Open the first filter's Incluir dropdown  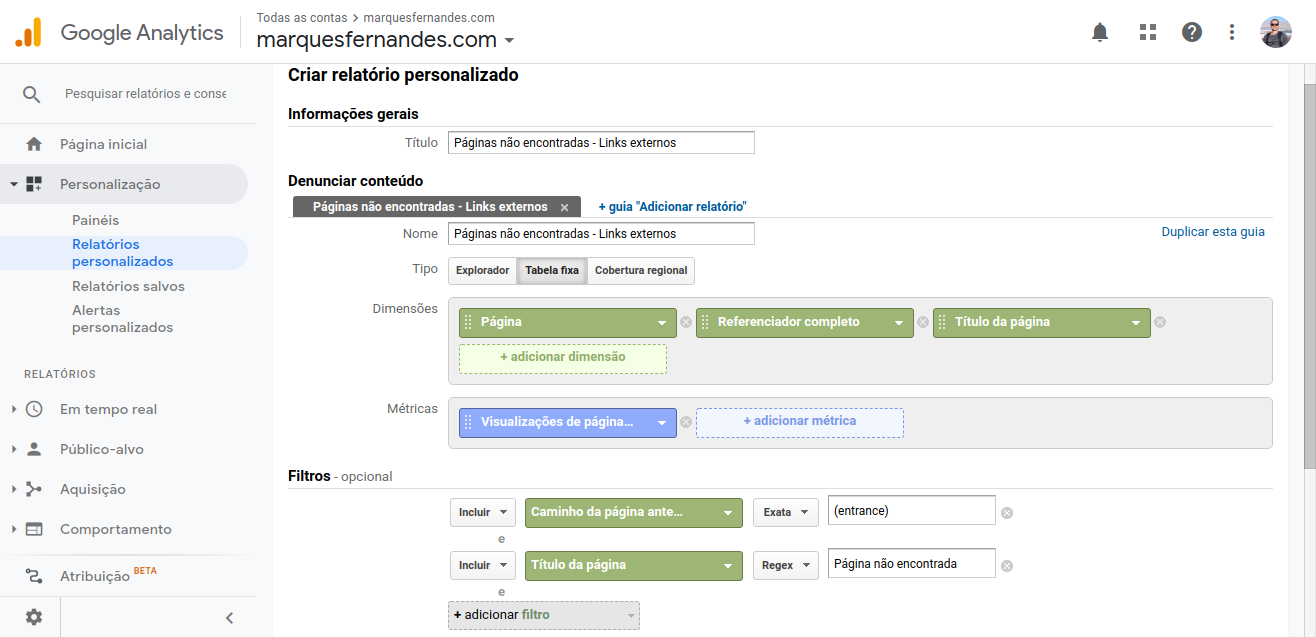tap(483, 512)
